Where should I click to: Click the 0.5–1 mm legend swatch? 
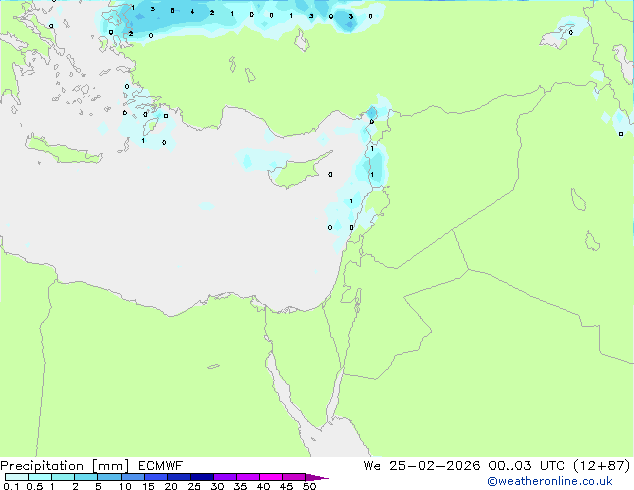click(x=40, y=477)
